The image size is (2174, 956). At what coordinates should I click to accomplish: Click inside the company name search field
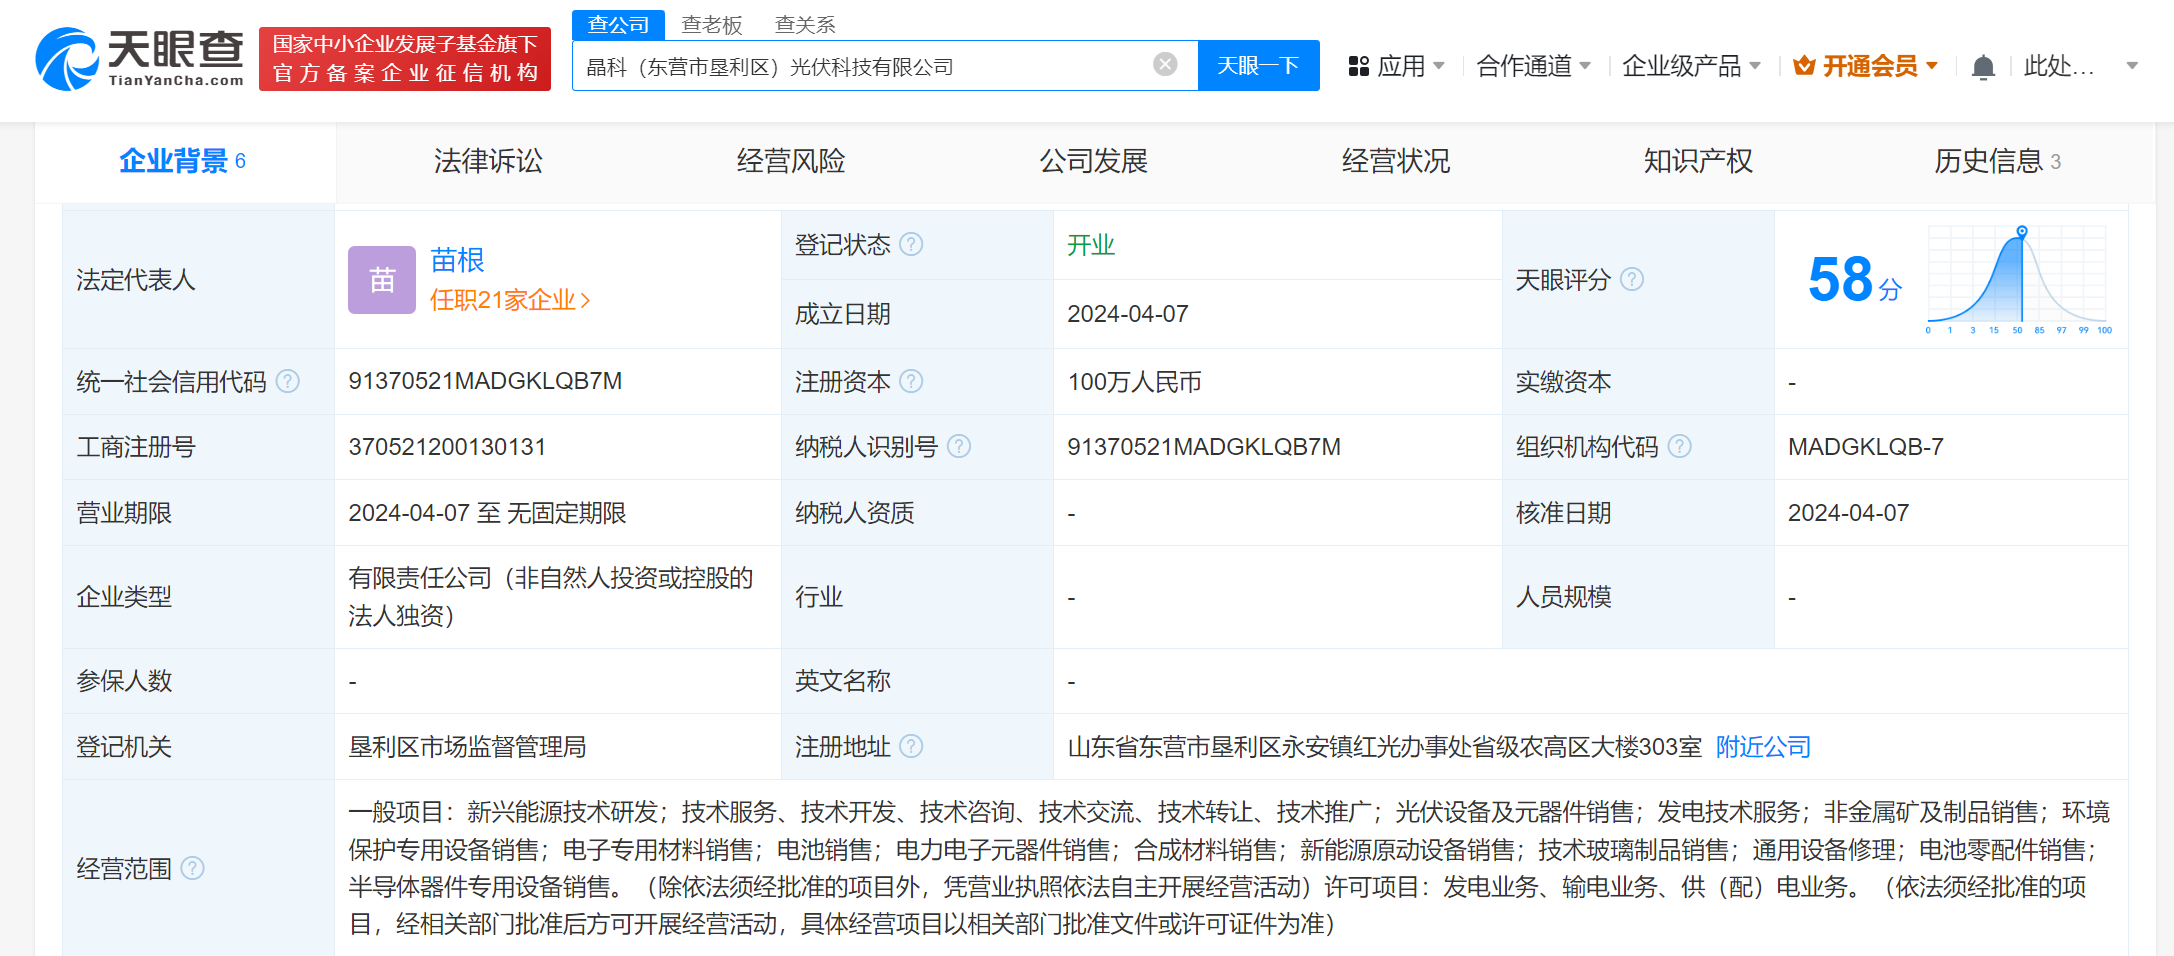(x=870, y=64)
